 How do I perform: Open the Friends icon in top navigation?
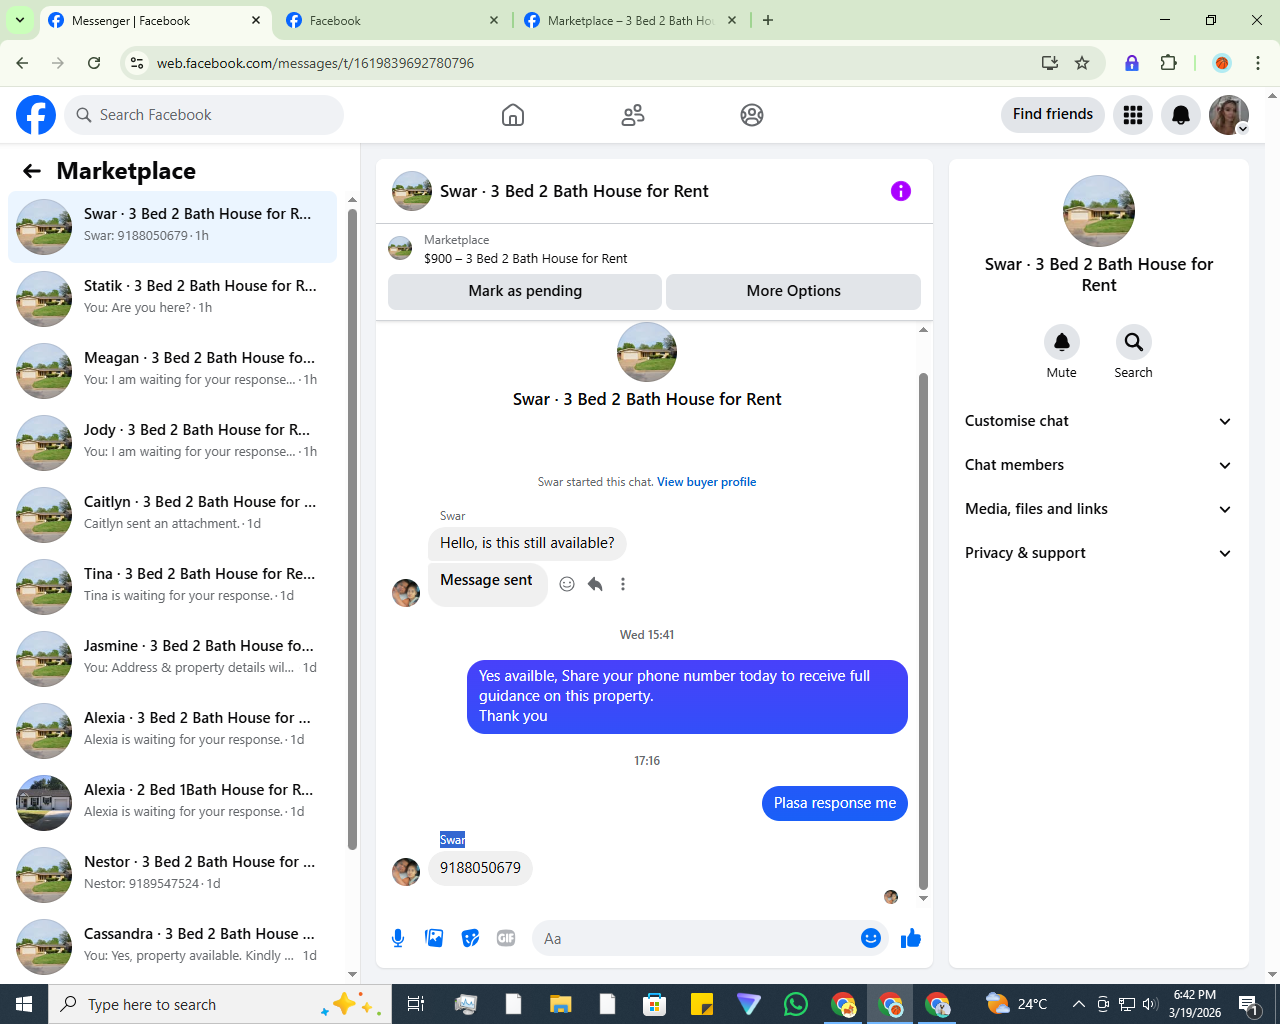click(633, 115)
